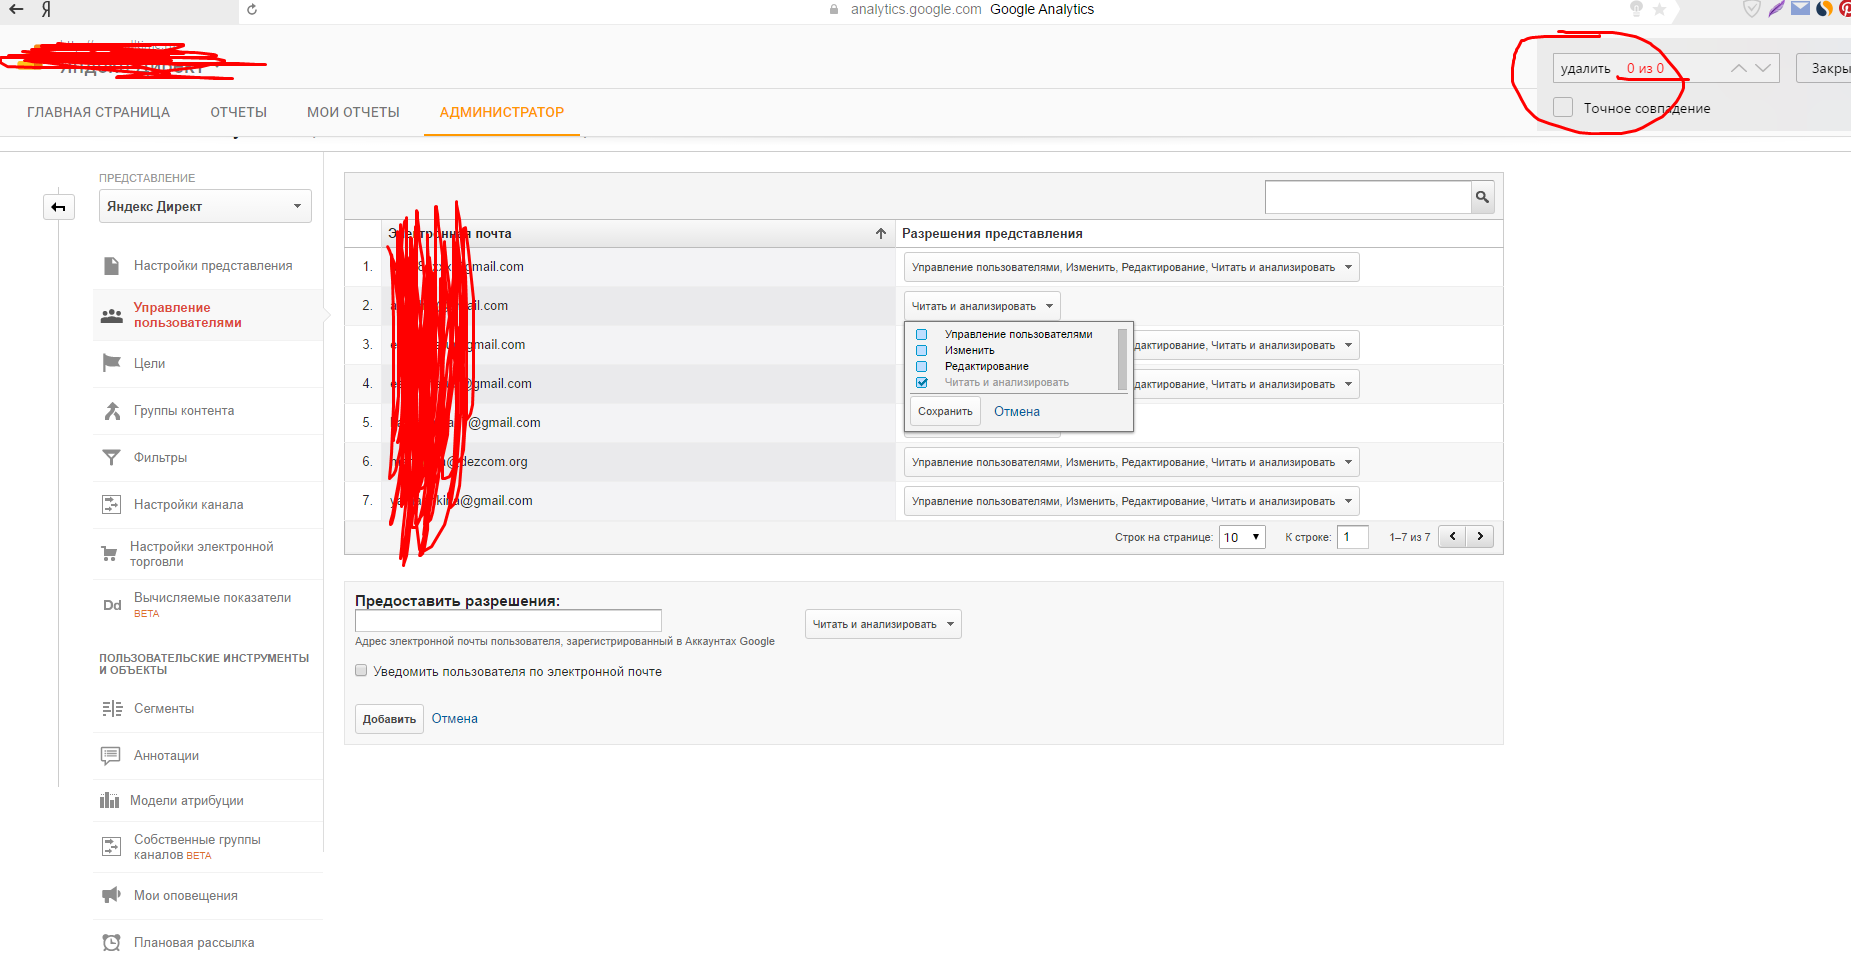Click the Yandex Я icon in browser bar
This screenshot has width=1851, height=961.
46,10
